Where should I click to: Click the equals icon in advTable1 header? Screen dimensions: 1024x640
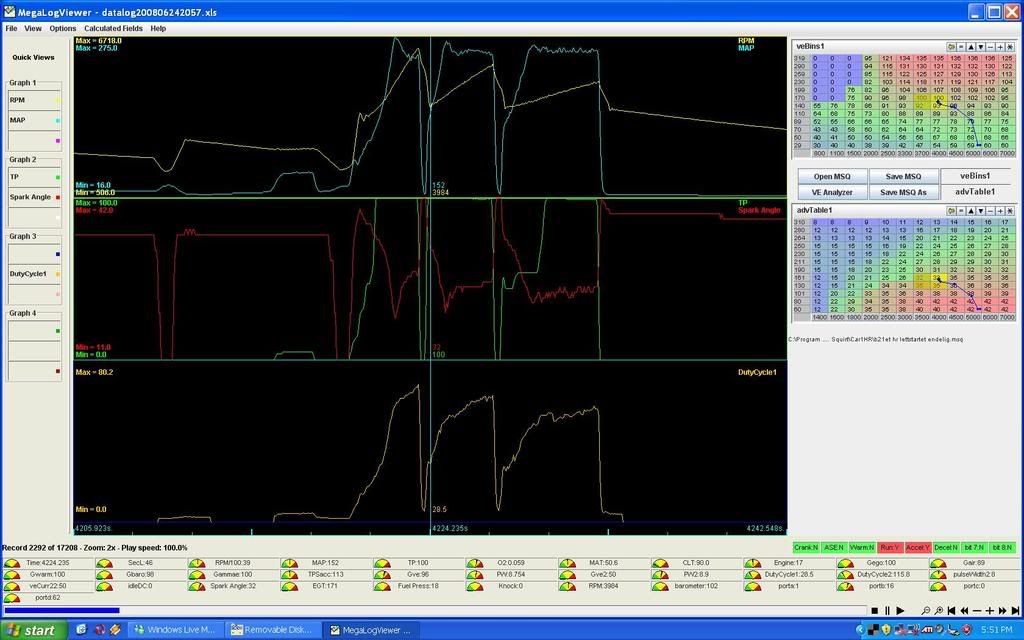pyautogui.click(x=961, y=210)
